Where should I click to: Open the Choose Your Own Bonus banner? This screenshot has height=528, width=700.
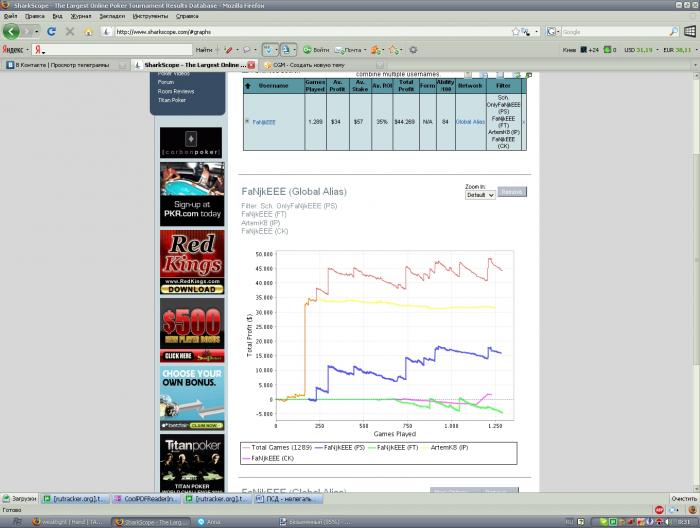192,399
